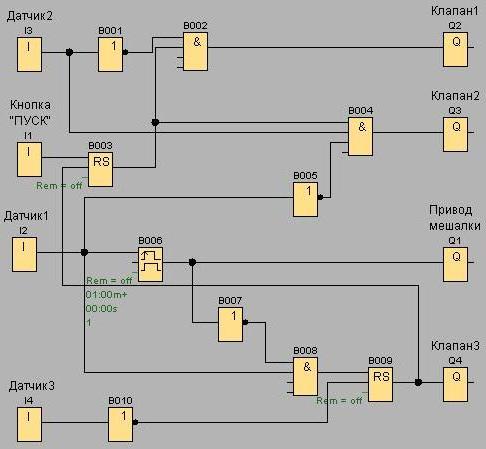
Task: Click the Датчик3 label
Action: pos(32,386)
